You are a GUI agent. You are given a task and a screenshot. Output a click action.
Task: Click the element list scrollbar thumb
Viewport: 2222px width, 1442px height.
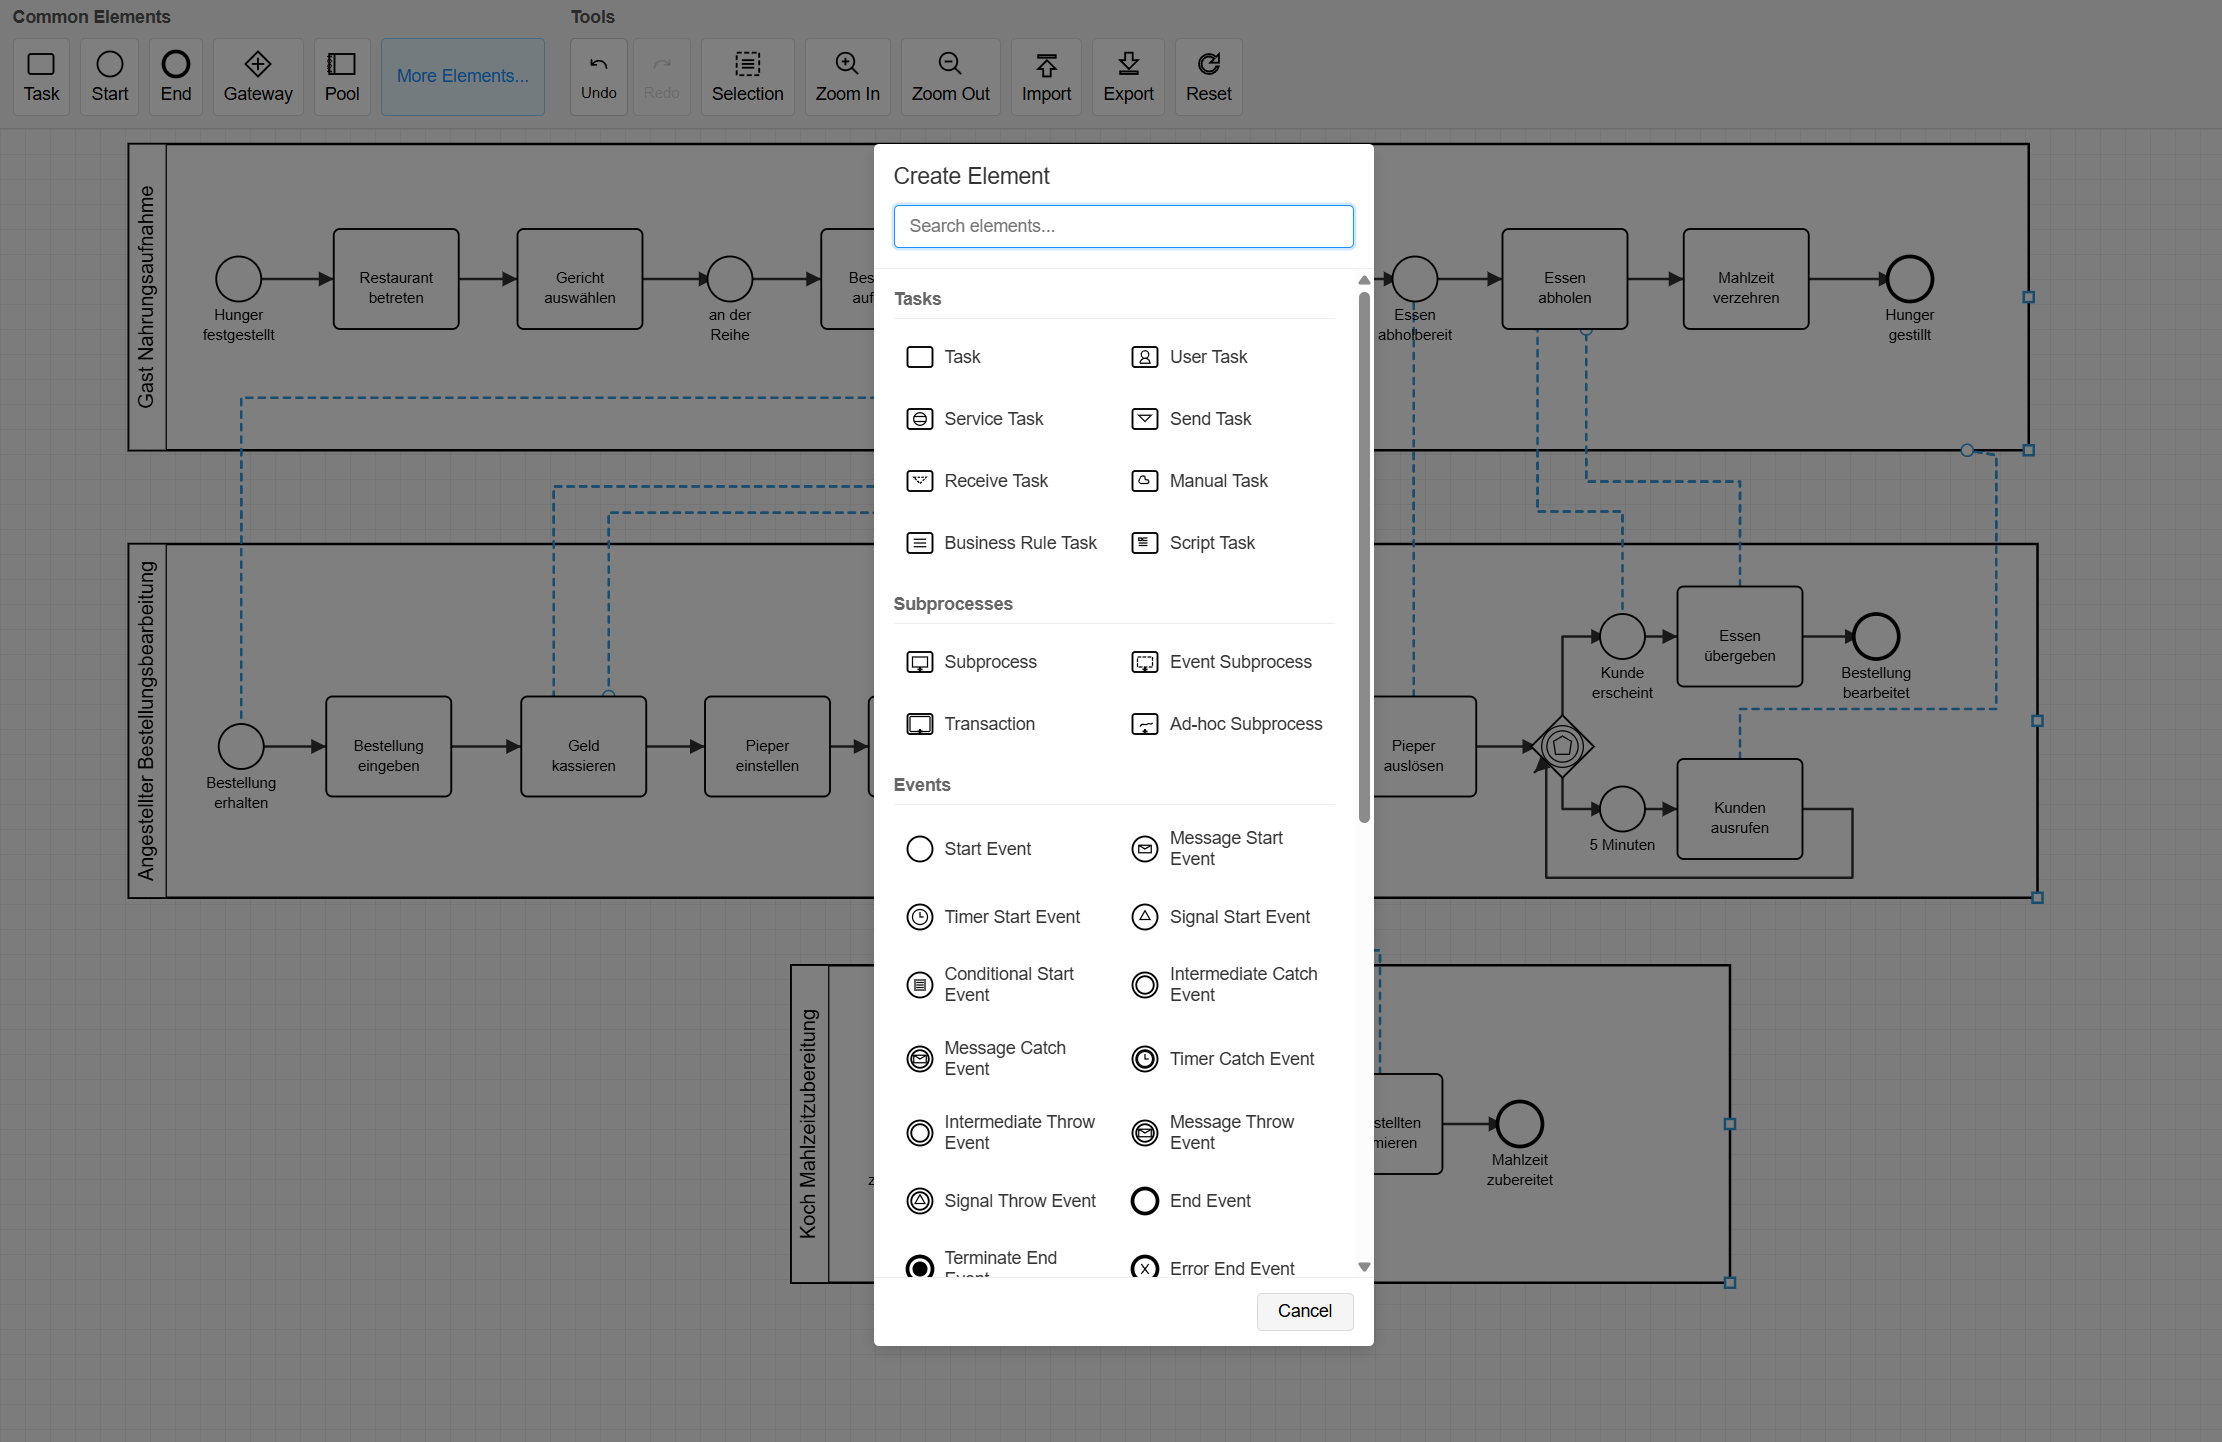(1364, 556)
